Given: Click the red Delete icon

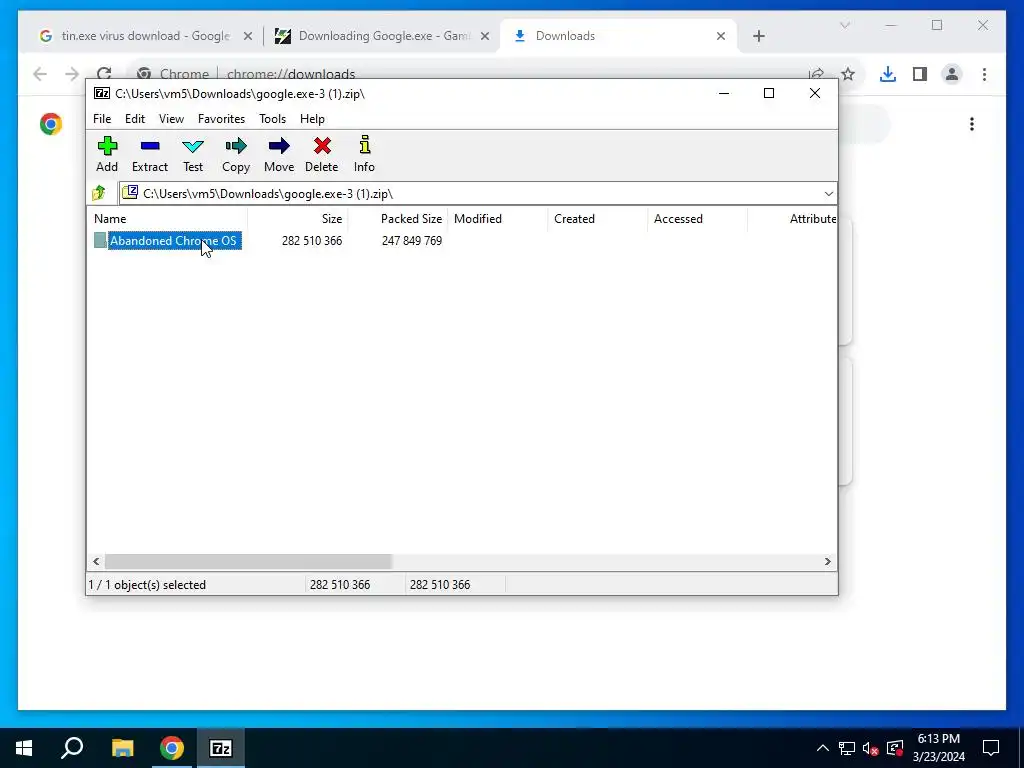Looking at the screenshot, I should pos(322,154).
